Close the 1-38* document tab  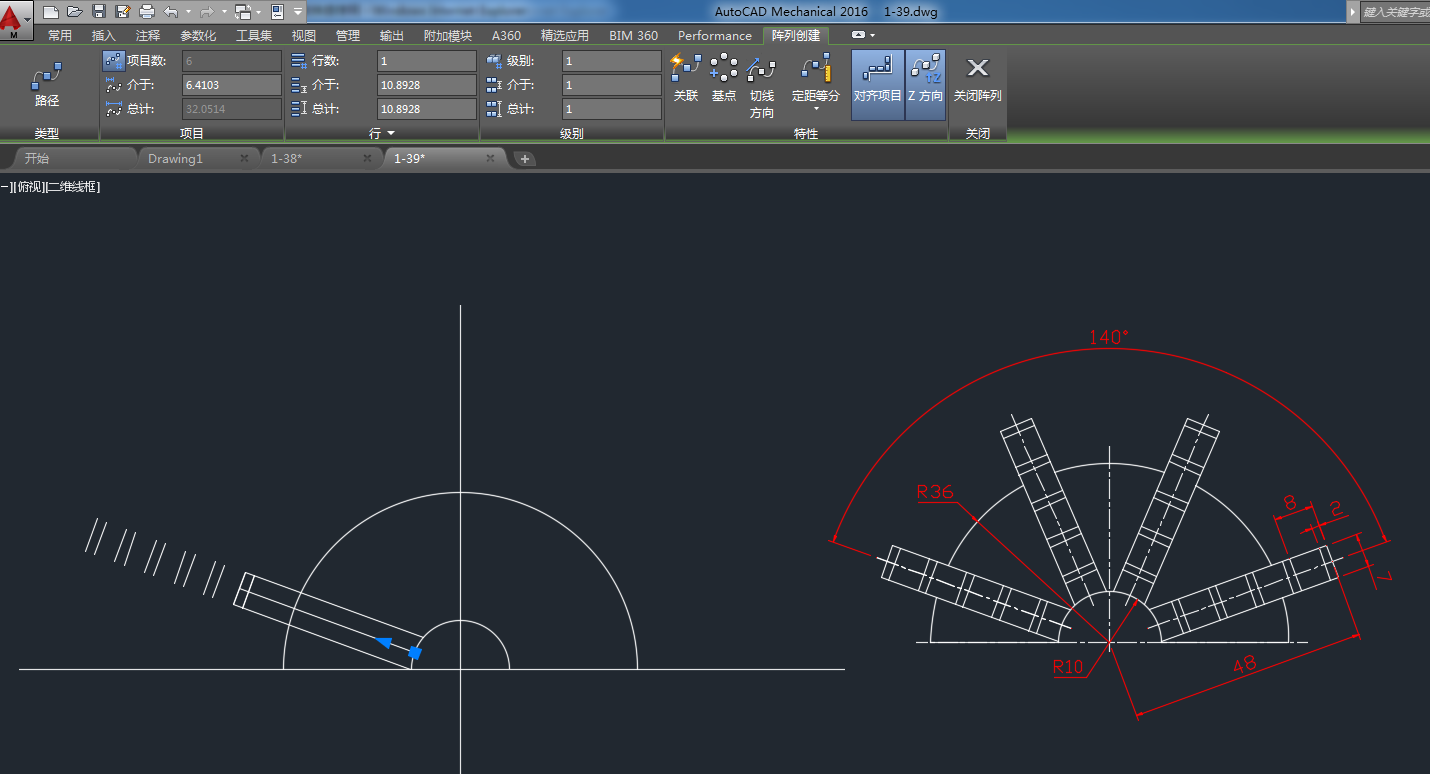coord(368,158)
